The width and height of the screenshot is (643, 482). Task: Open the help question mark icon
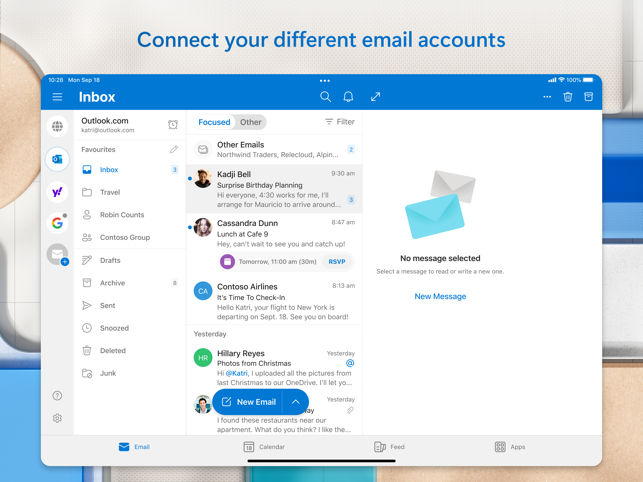coord(57,395)
